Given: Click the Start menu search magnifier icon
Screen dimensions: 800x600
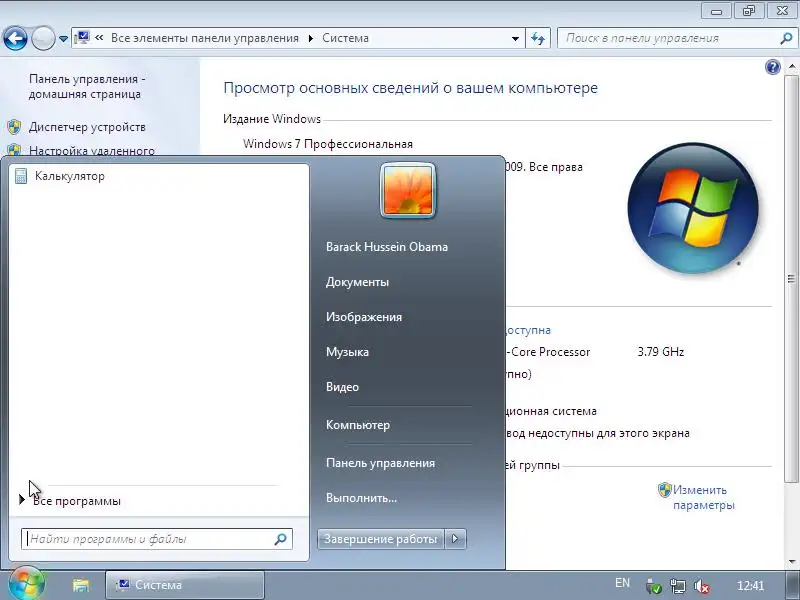Looking at the screenshot, I should [280, 539].
